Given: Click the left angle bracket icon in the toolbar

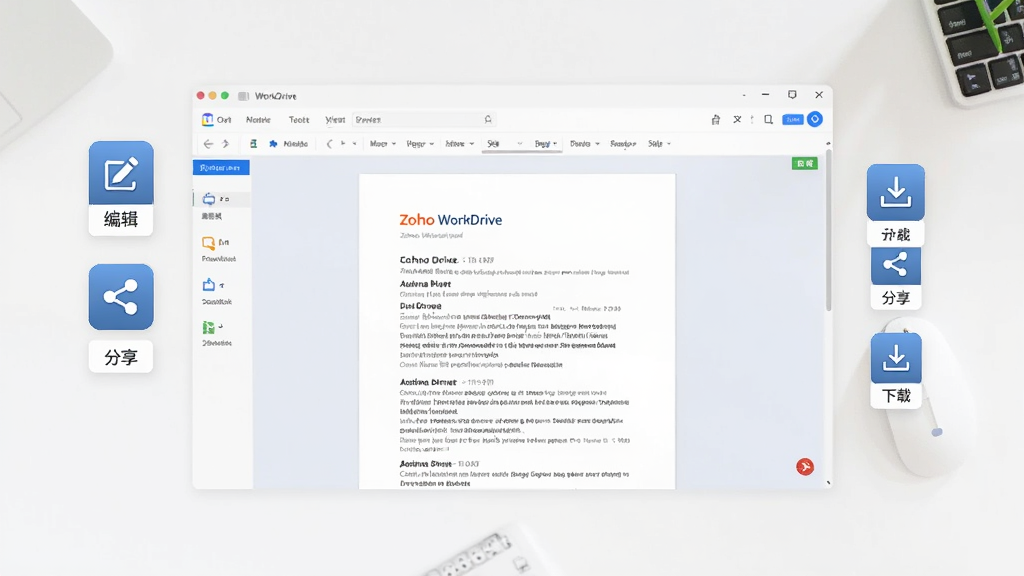Looking at the screenshot, I should tap(329, 144).
